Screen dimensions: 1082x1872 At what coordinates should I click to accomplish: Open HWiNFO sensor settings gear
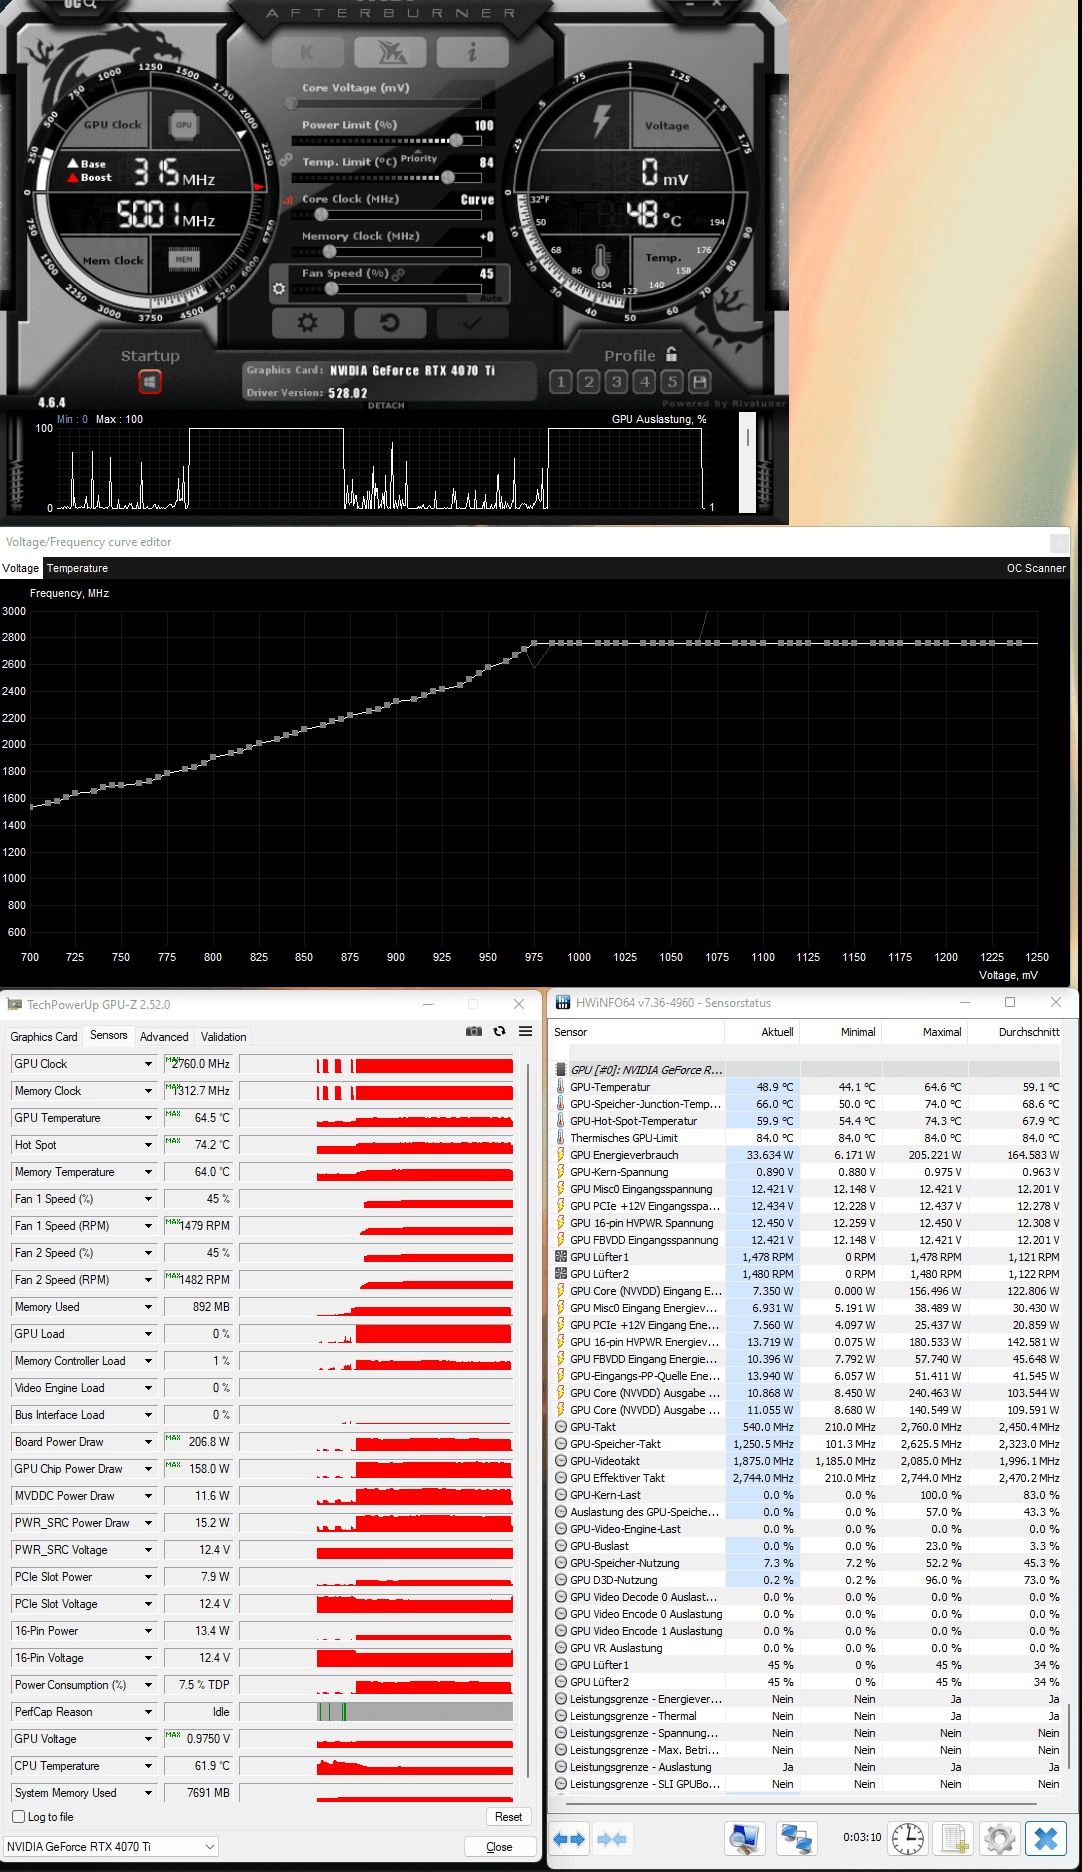point(999,1838)
